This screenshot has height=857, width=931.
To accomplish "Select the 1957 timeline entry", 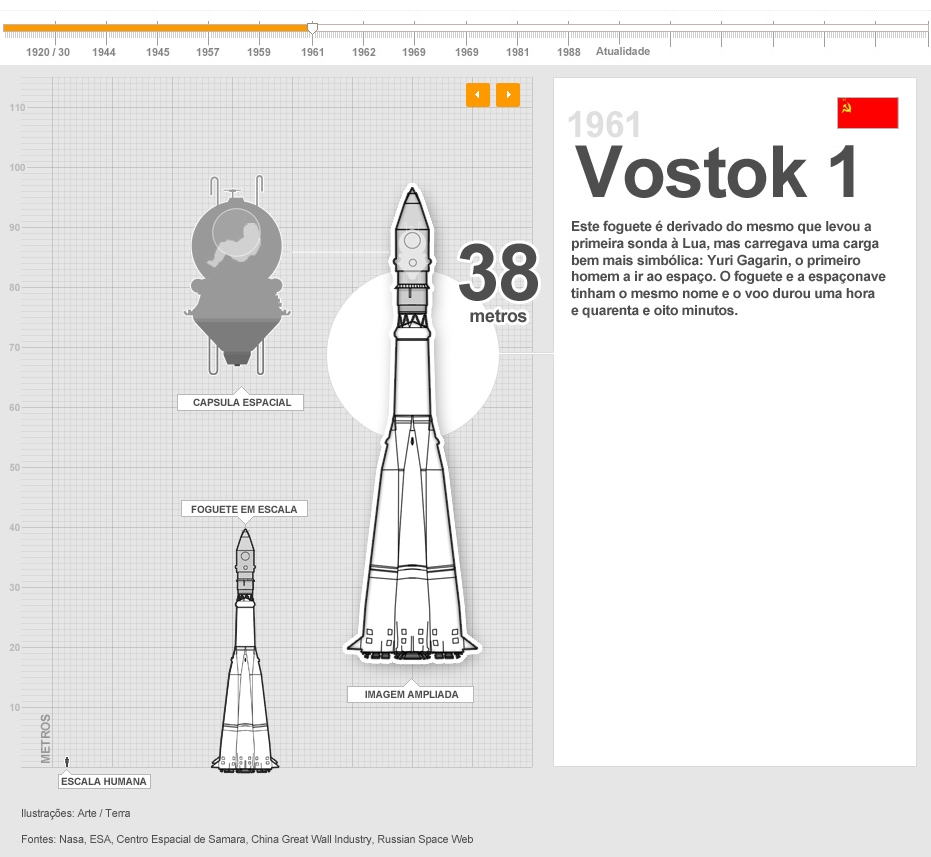I will (x=208, y=52).
